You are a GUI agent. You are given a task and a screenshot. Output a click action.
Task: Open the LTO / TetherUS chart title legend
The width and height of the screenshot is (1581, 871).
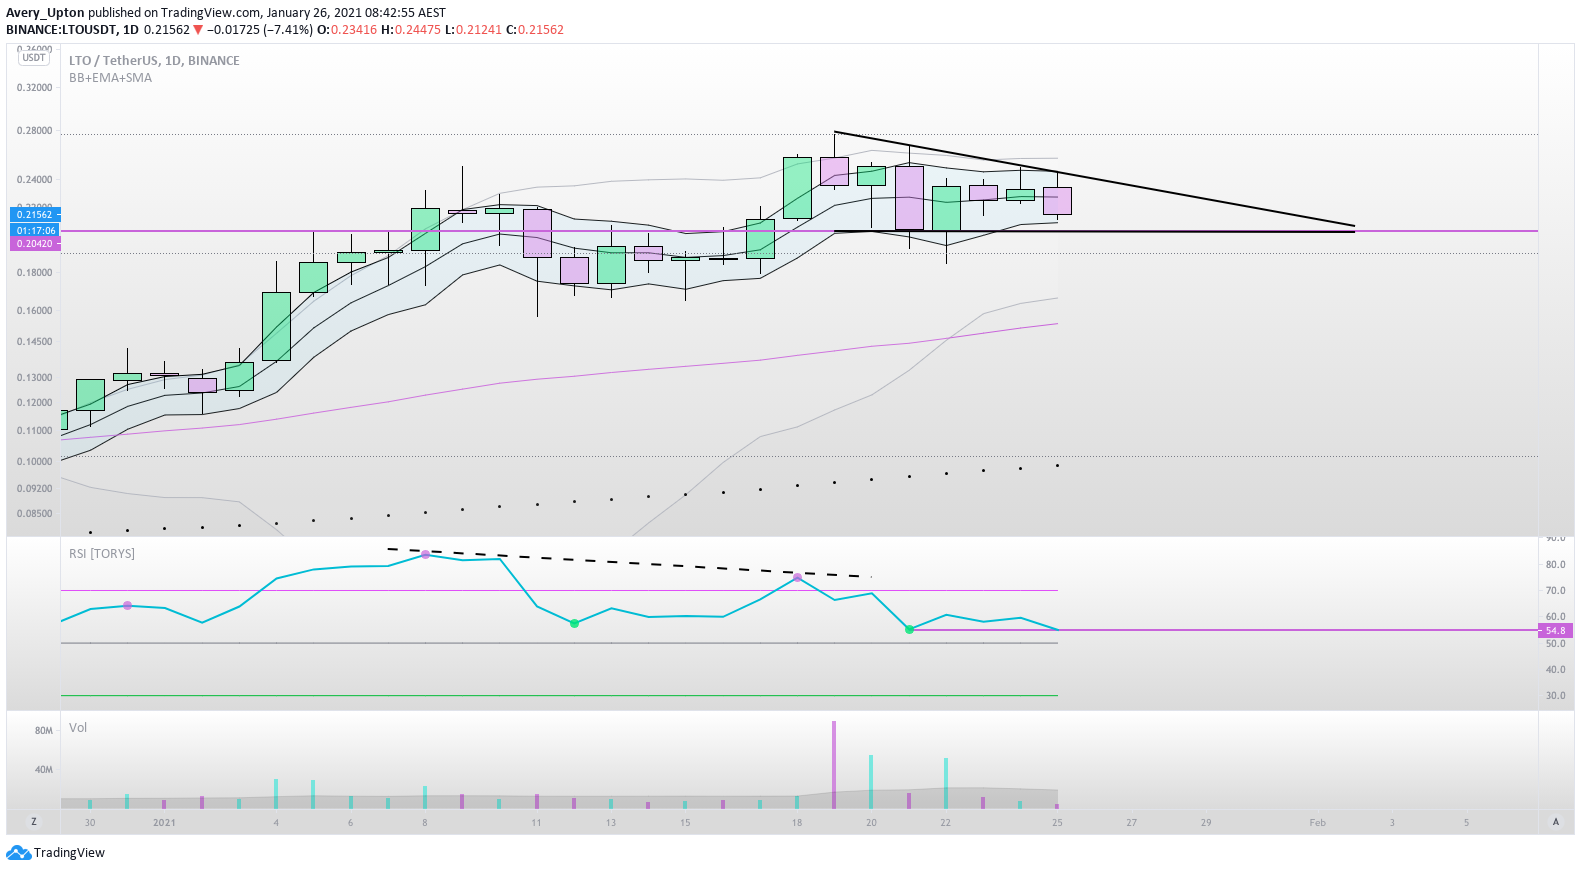point(154,60)
